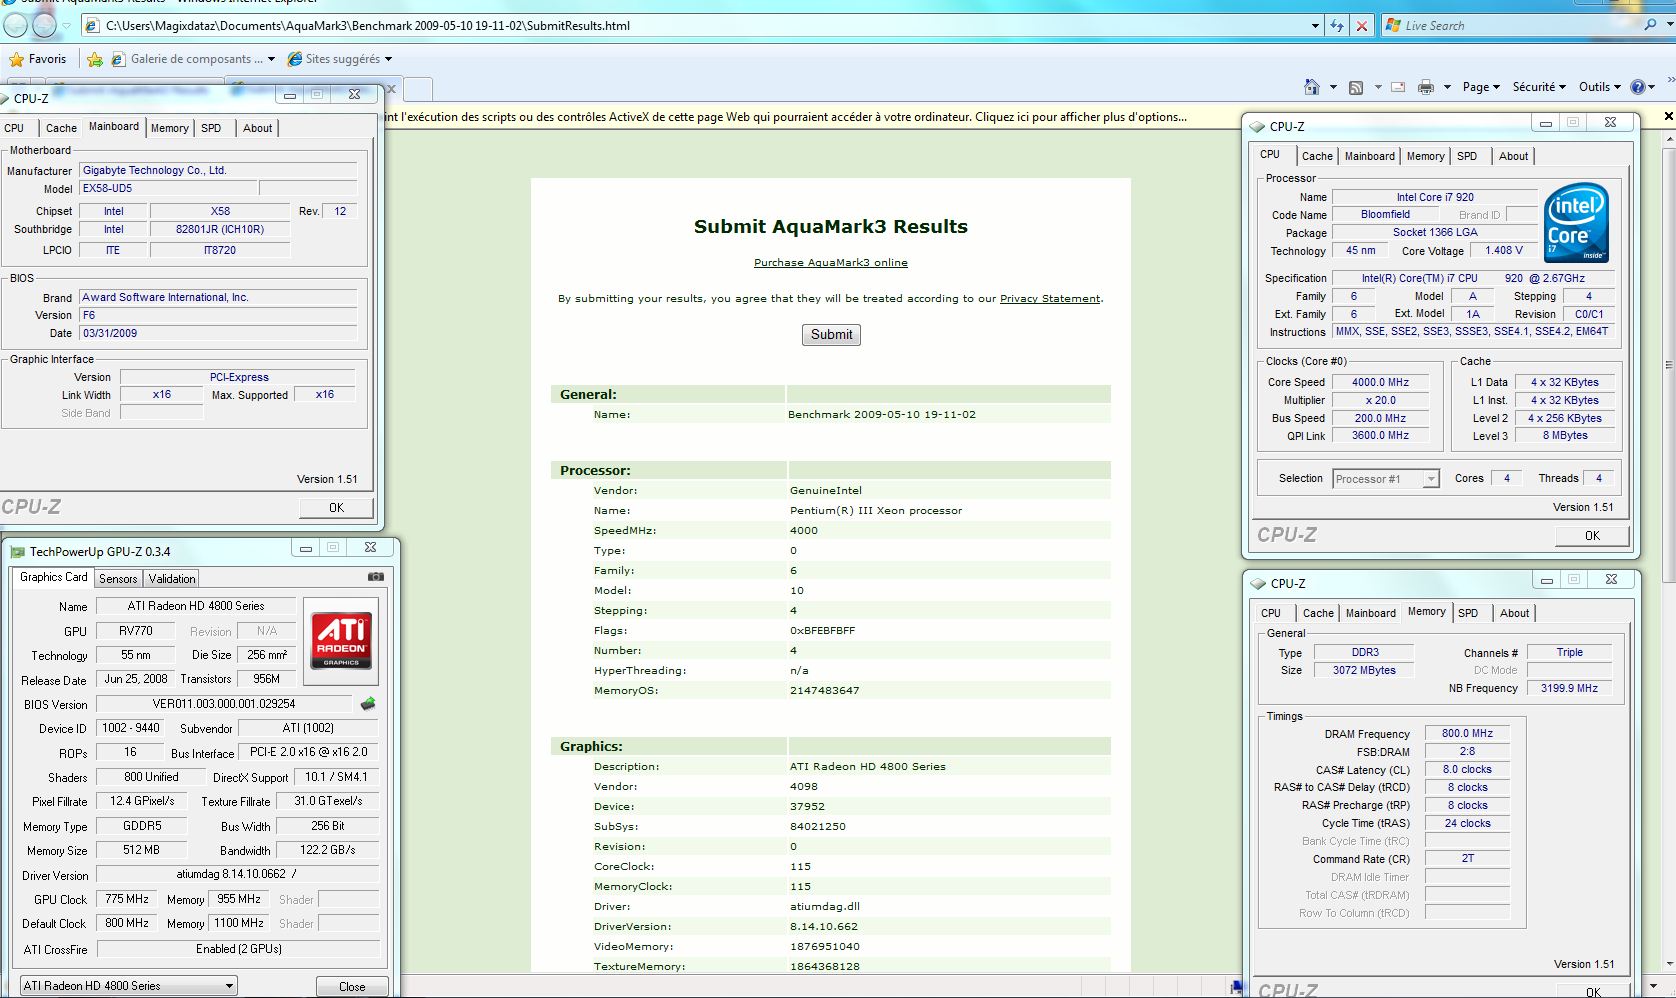
Task: Close the ActiveX information bar
Action: 1668,117
